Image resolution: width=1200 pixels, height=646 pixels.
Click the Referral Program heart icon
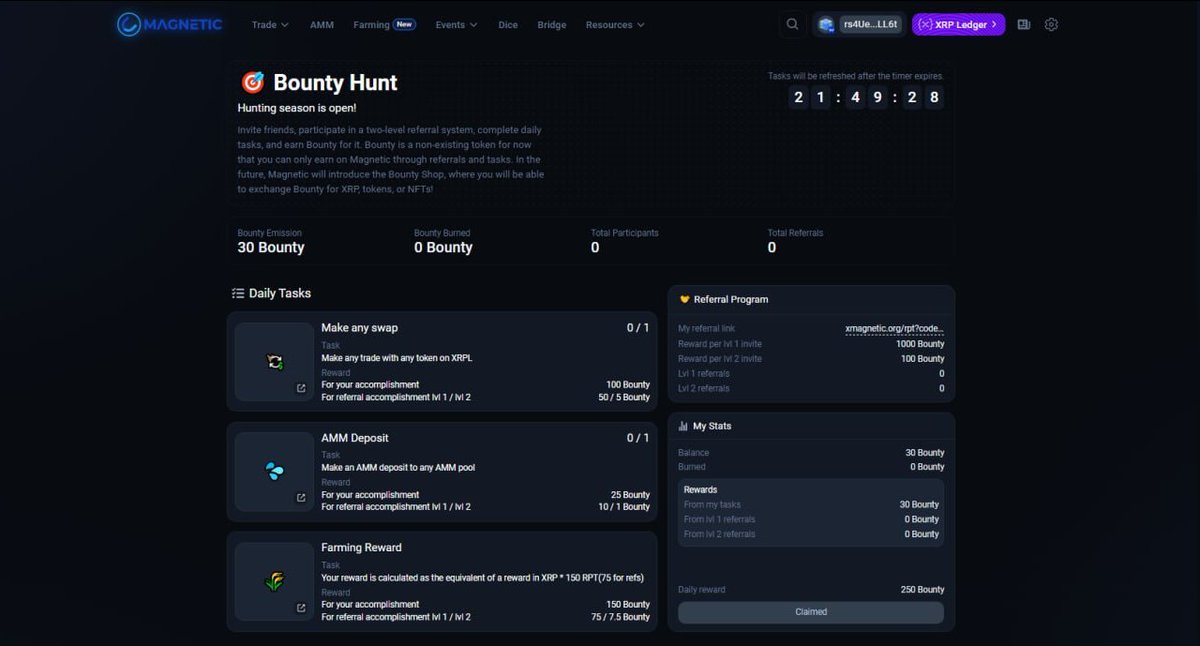[x=684, y=299]
